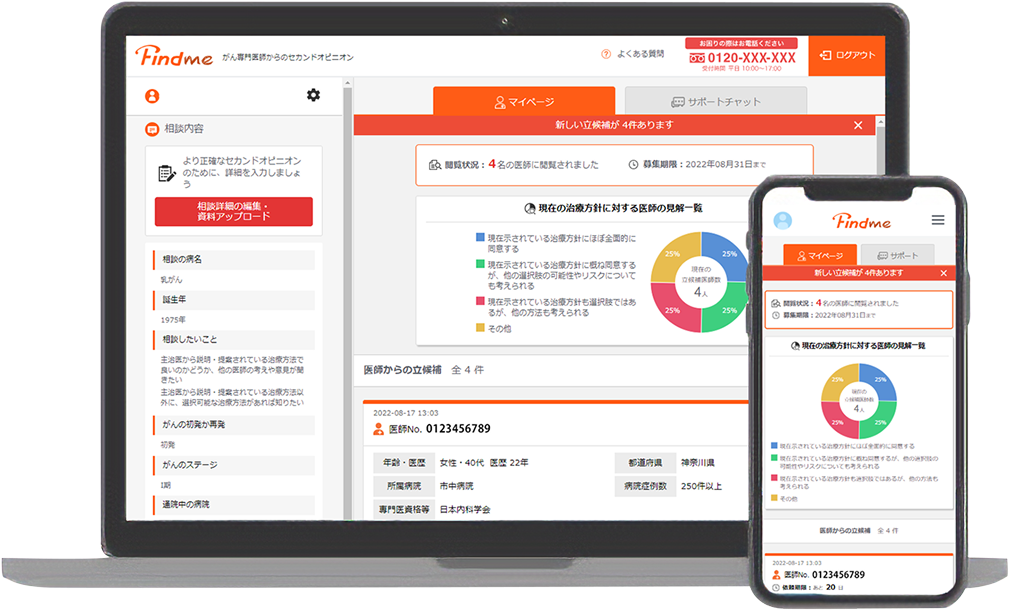Switch to サポートチャット tab
1009x610 pixels.
point(716,102)
